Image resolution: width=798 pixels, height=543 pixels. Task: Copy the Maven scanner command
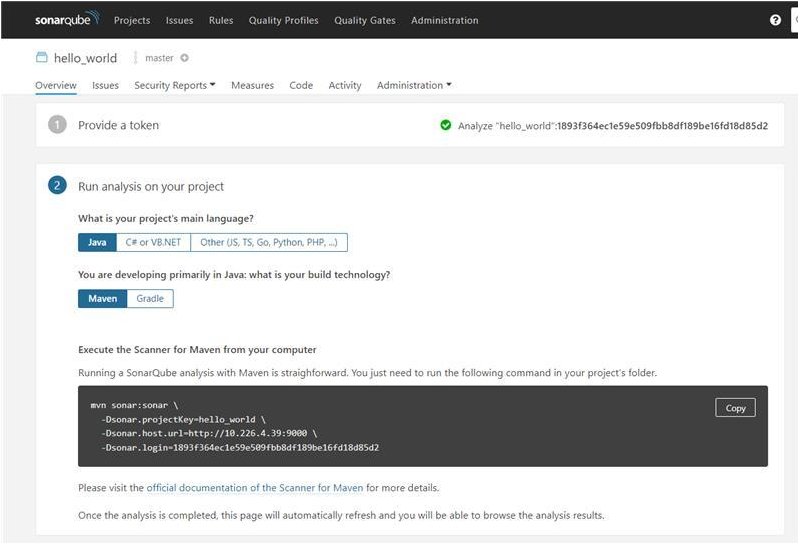[735, 408]
